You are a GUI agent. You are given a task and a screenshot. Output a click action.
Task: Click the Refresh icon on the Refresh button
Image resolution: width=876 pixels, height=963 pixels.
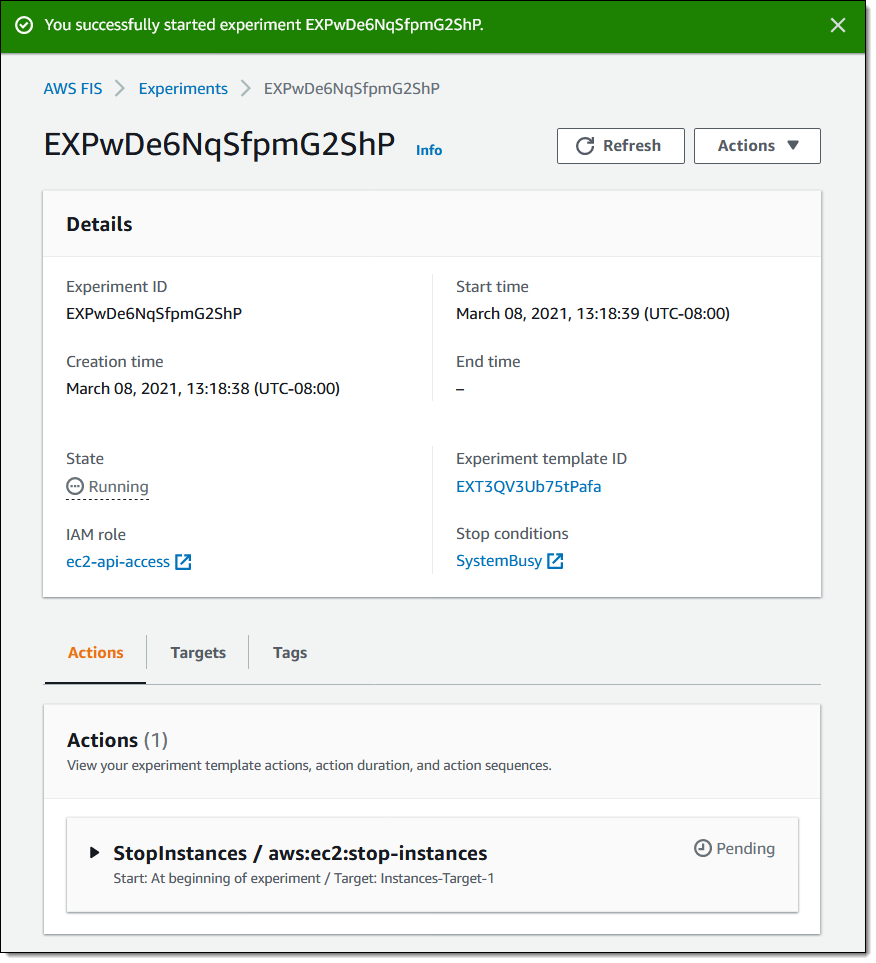click(584, 145)
